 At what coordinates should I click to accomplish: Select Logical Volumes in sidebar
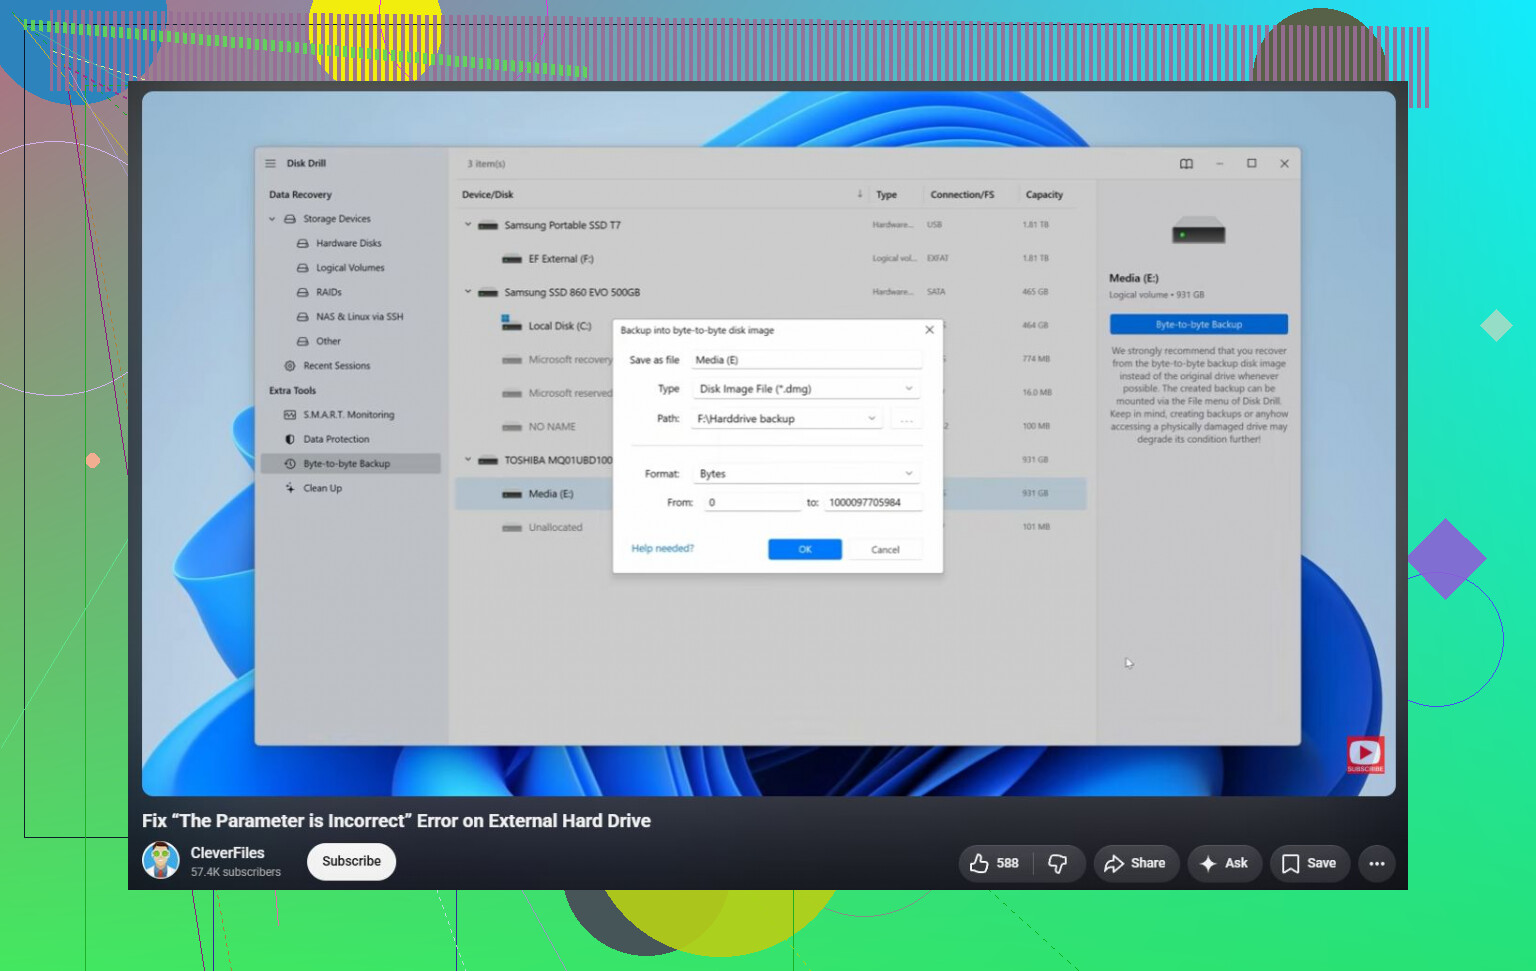(350, 268)
